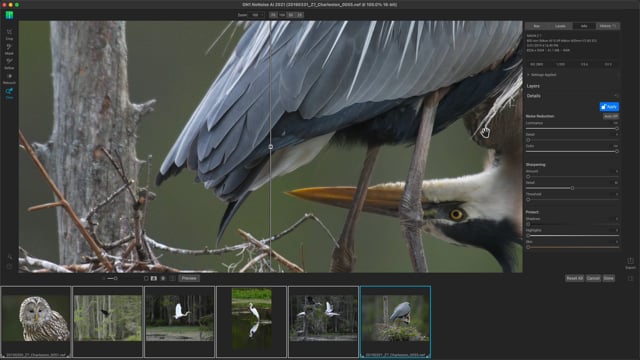Toggle the Preview button
640x360 pixels.
tap(189, 278)
